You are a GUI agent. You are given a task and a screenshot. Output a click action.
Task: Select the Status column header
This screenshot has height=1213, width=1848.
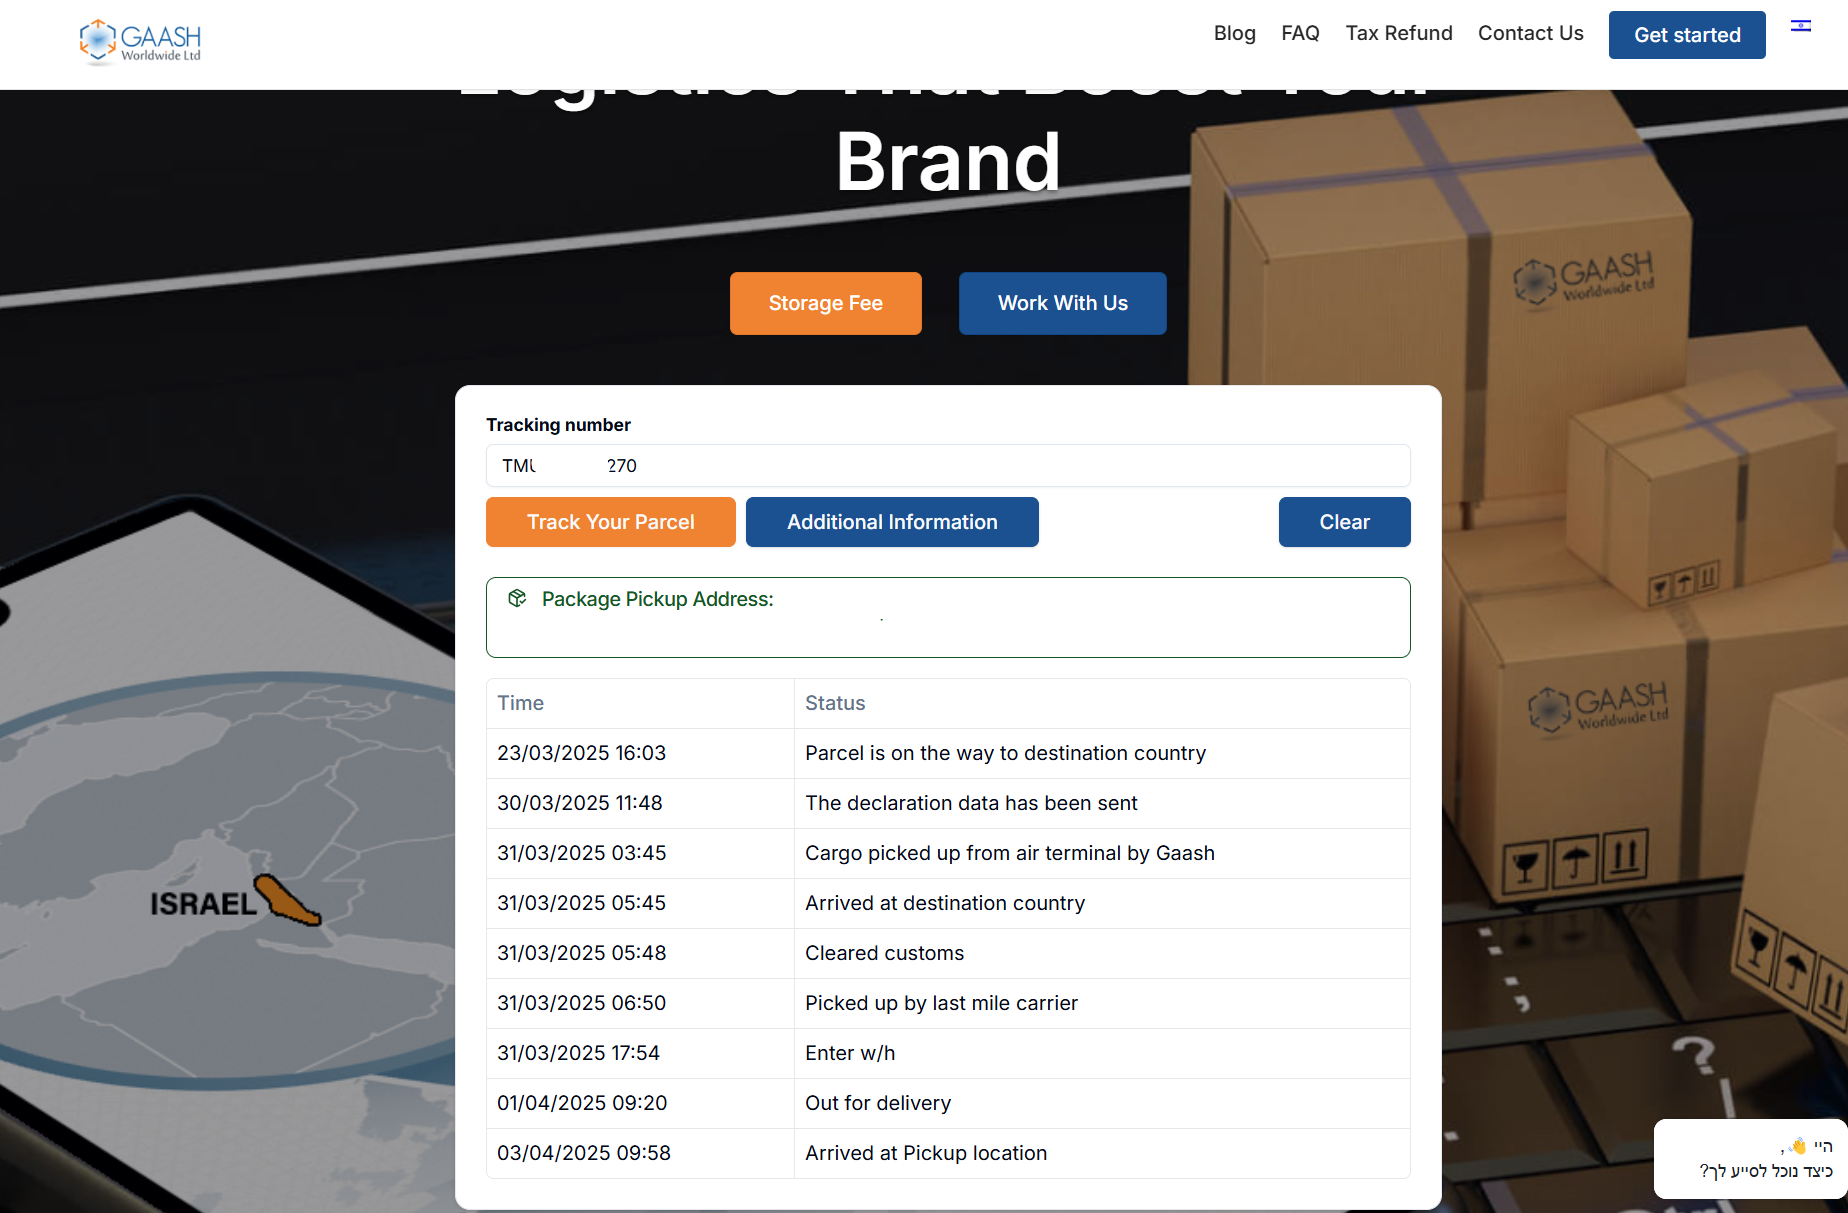(x=835, y=703)
